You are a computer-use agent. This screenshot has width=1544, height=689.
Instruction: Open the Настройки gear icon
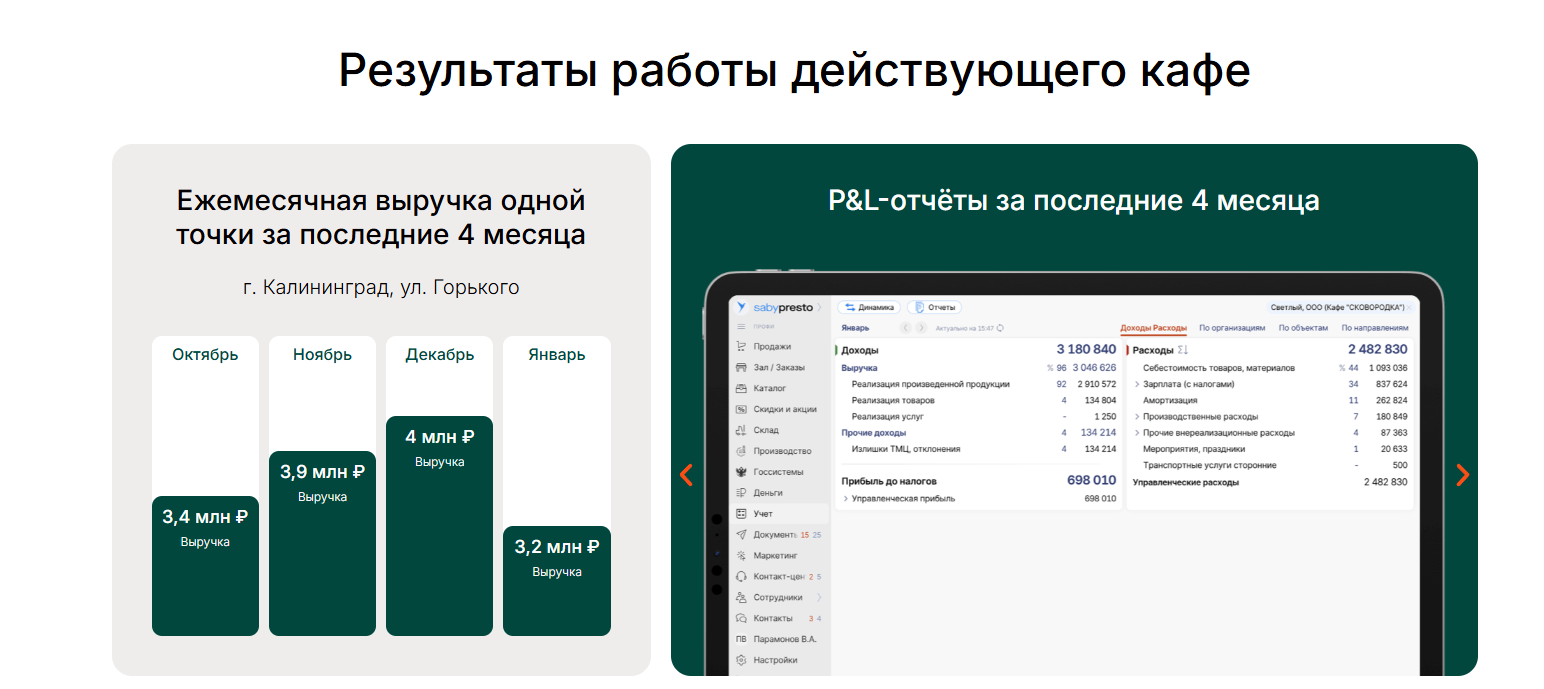[x=741, y=660]
